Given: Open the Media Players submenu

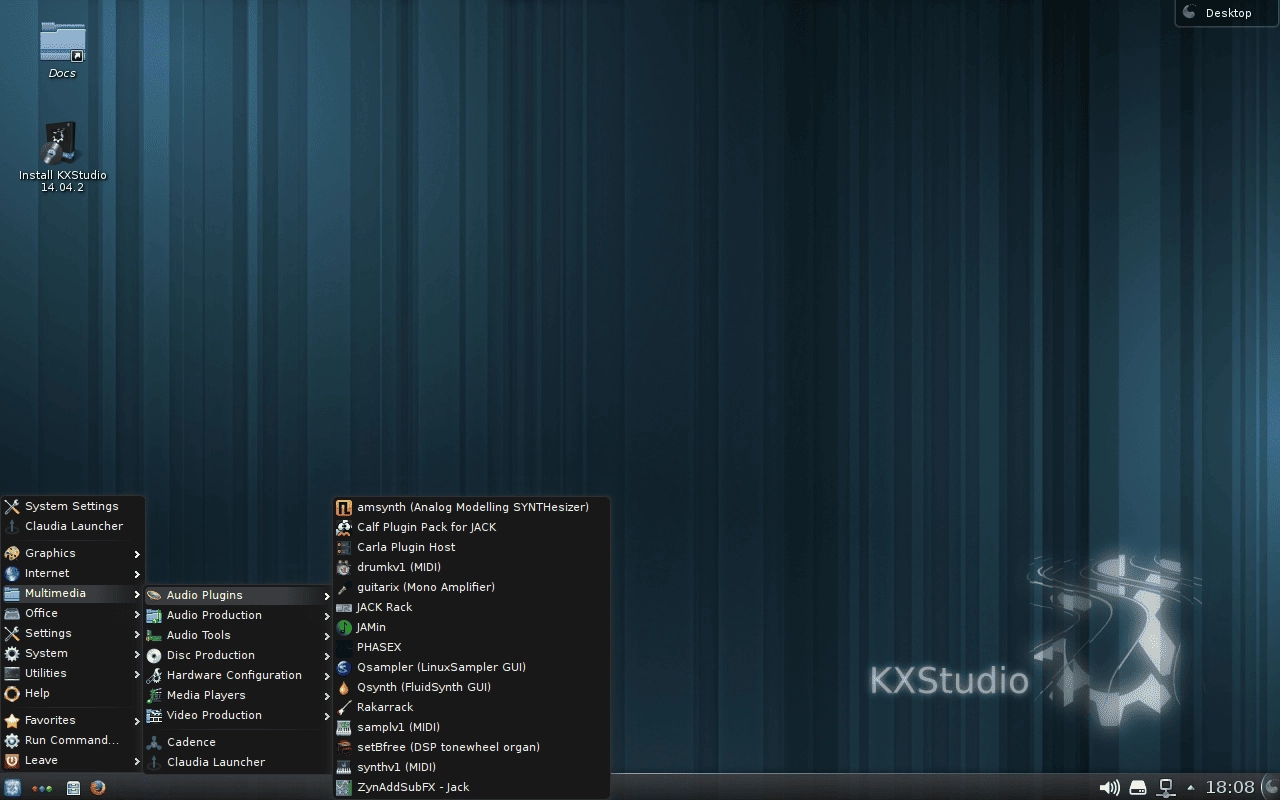Looking at the screenshot, I should click(x=238, y=695).
